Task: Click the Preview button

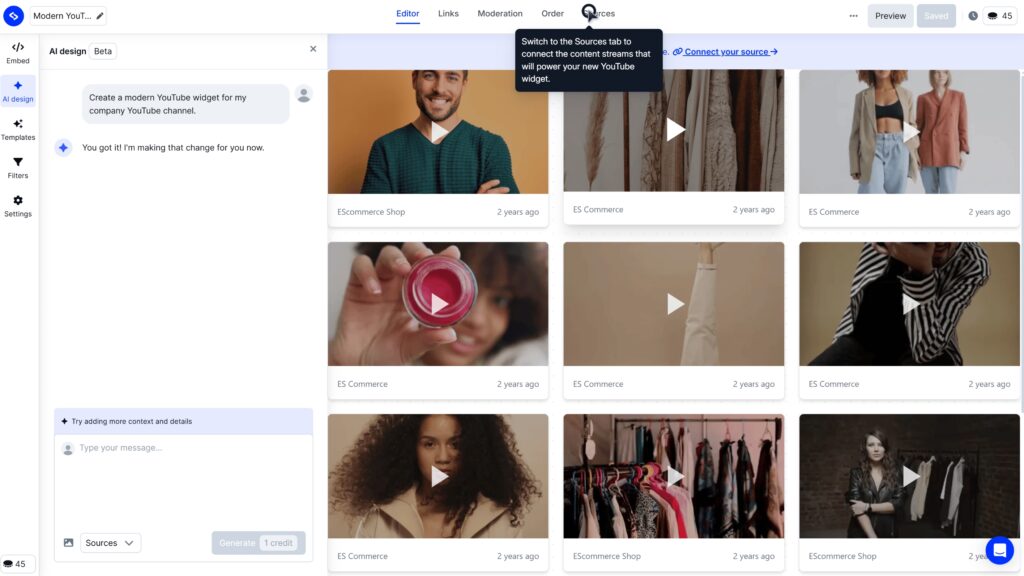Action: [889, 15]
